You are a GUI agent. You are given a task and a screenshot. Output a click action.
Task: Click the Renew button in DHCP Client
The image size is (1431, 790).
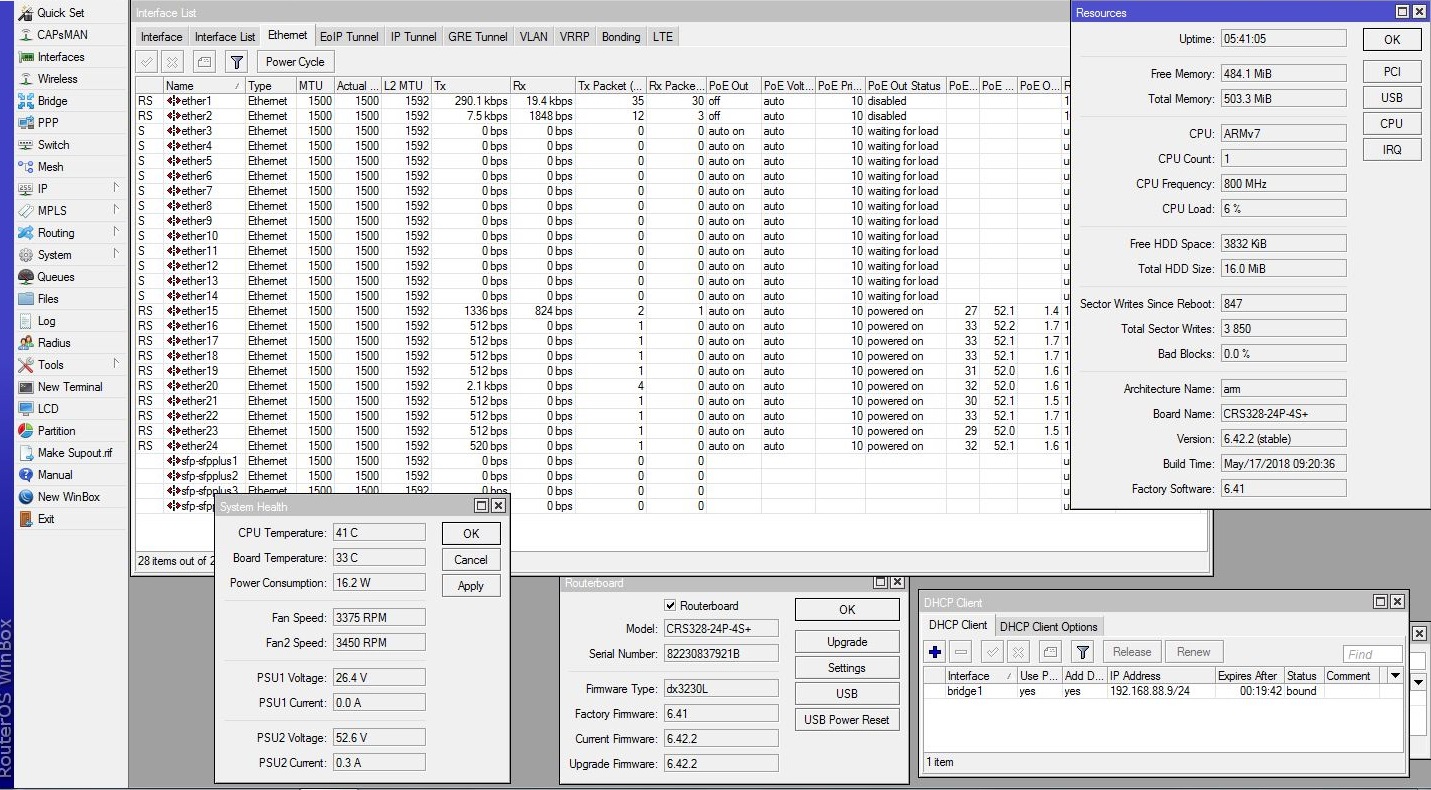1194,652
